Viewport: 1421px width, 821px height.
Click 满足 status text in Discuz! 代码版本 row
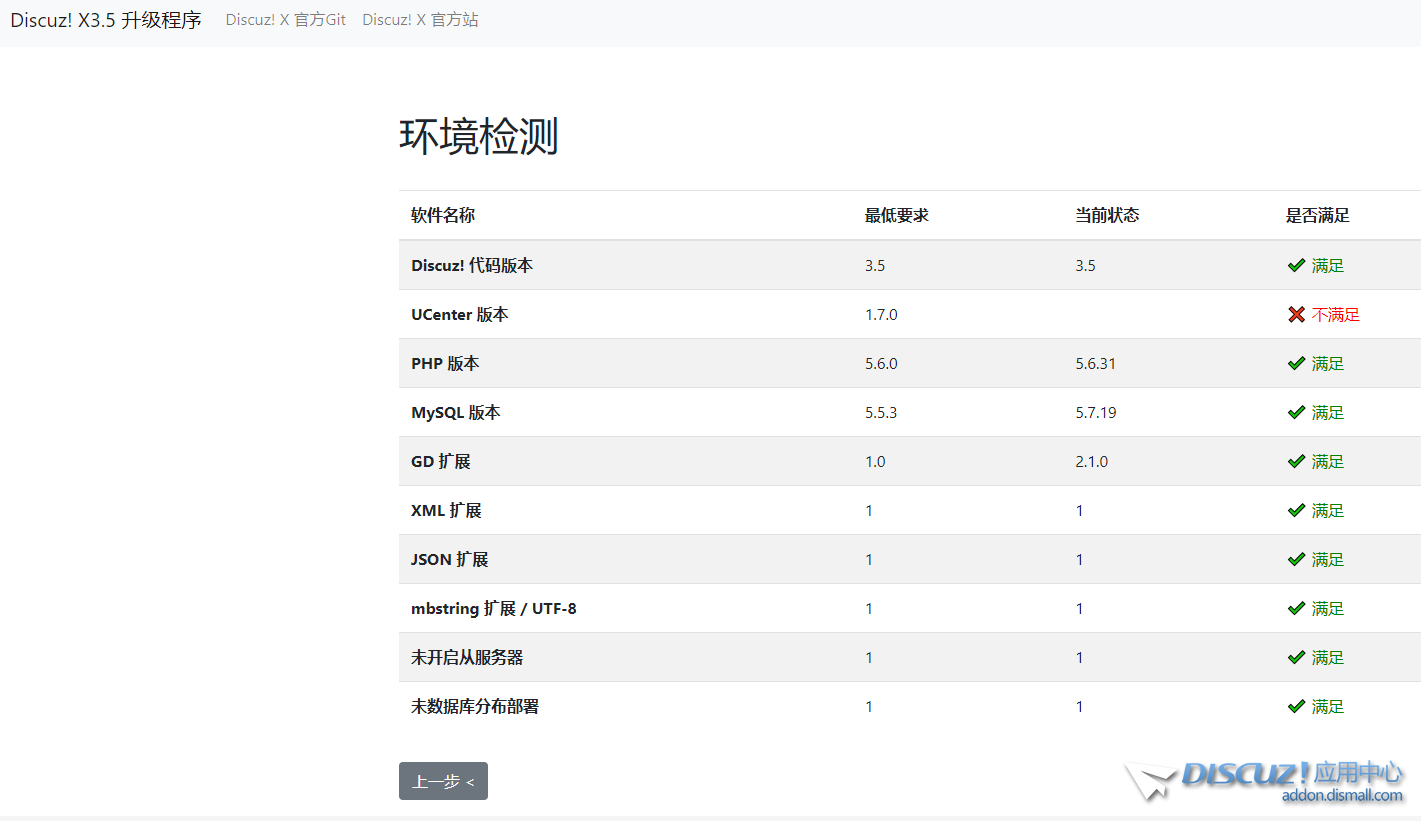pyautogui.click(x=1328, y=265)
